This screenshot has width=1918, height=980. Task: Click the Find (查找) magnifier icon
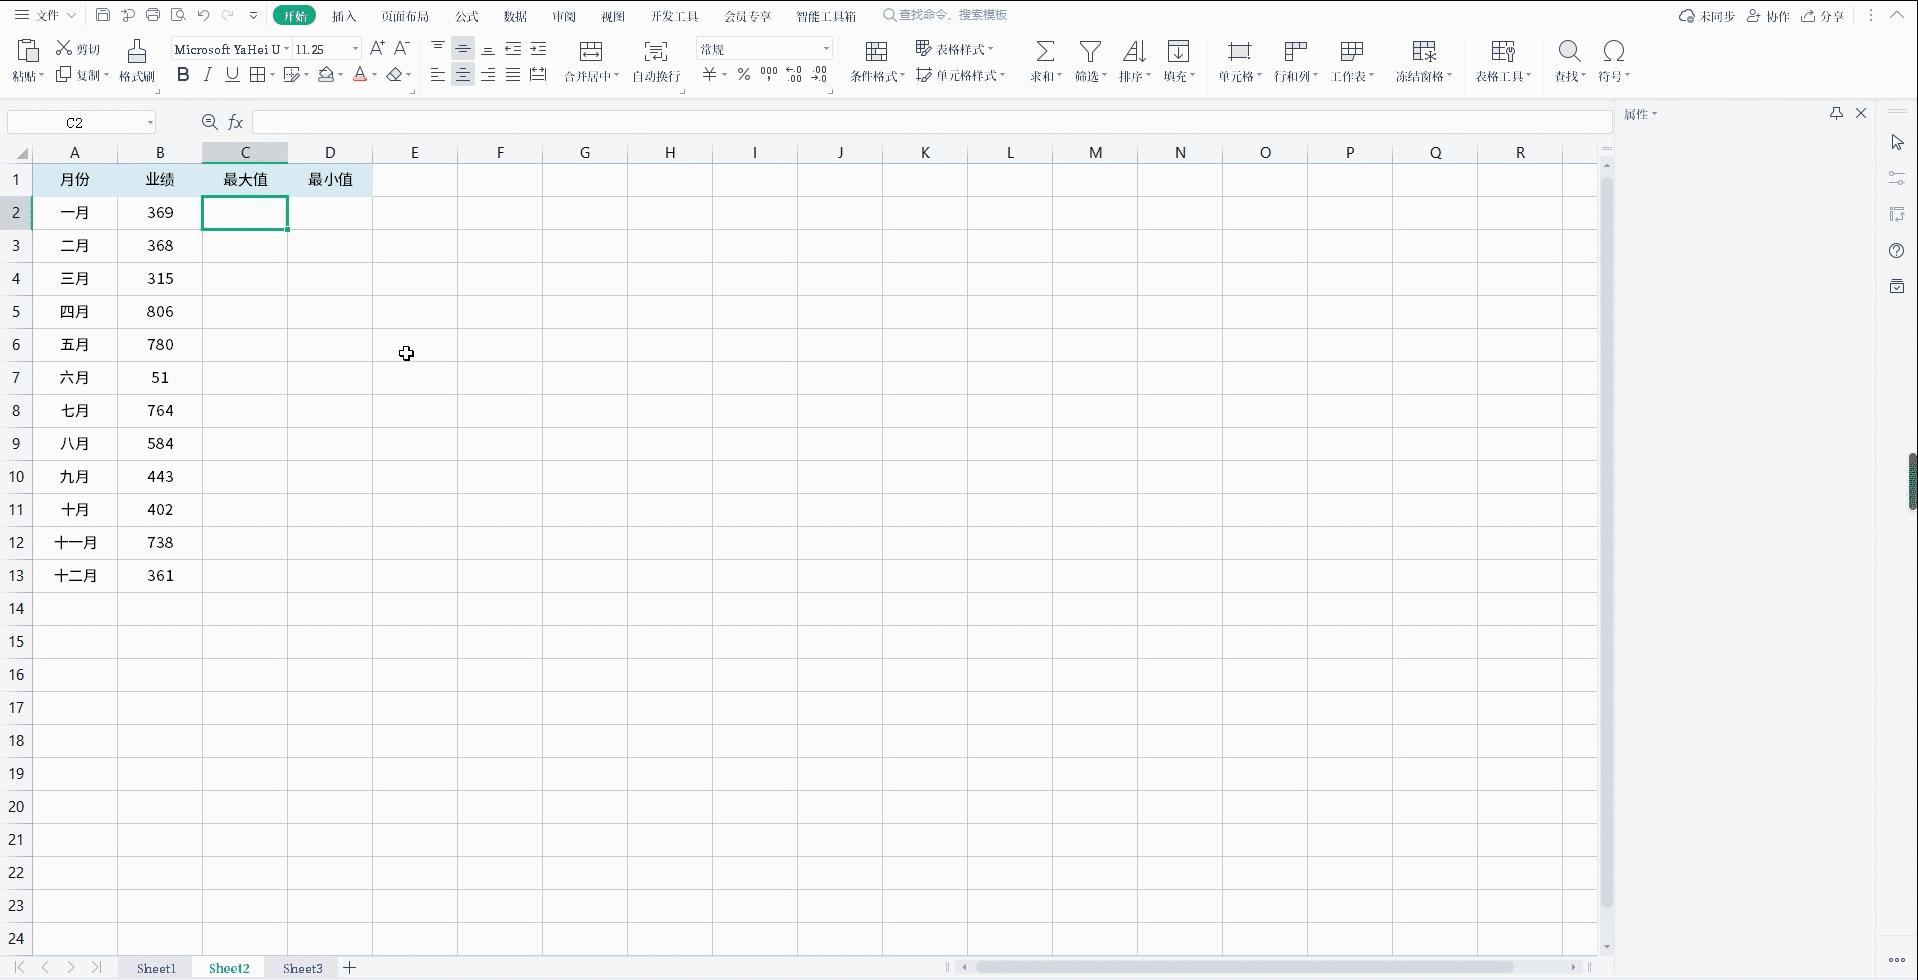1569,51
